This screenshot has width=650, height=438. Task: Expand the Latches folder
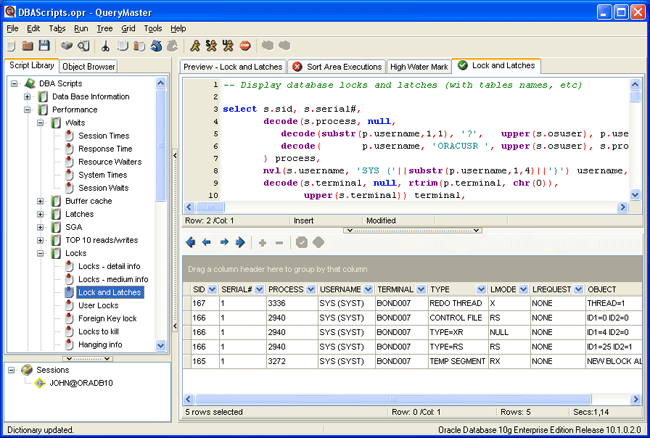[x=40, y=214]
